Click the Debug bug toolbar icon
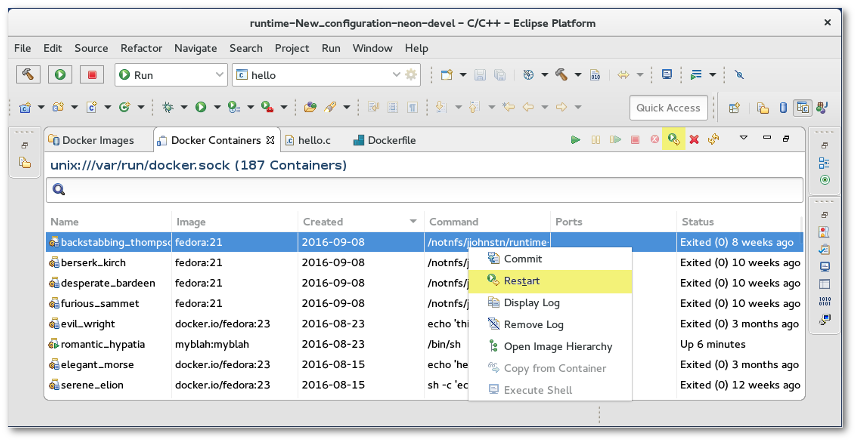Image resolution: width=857 pixels, height=442 pixels. point(168,107)
